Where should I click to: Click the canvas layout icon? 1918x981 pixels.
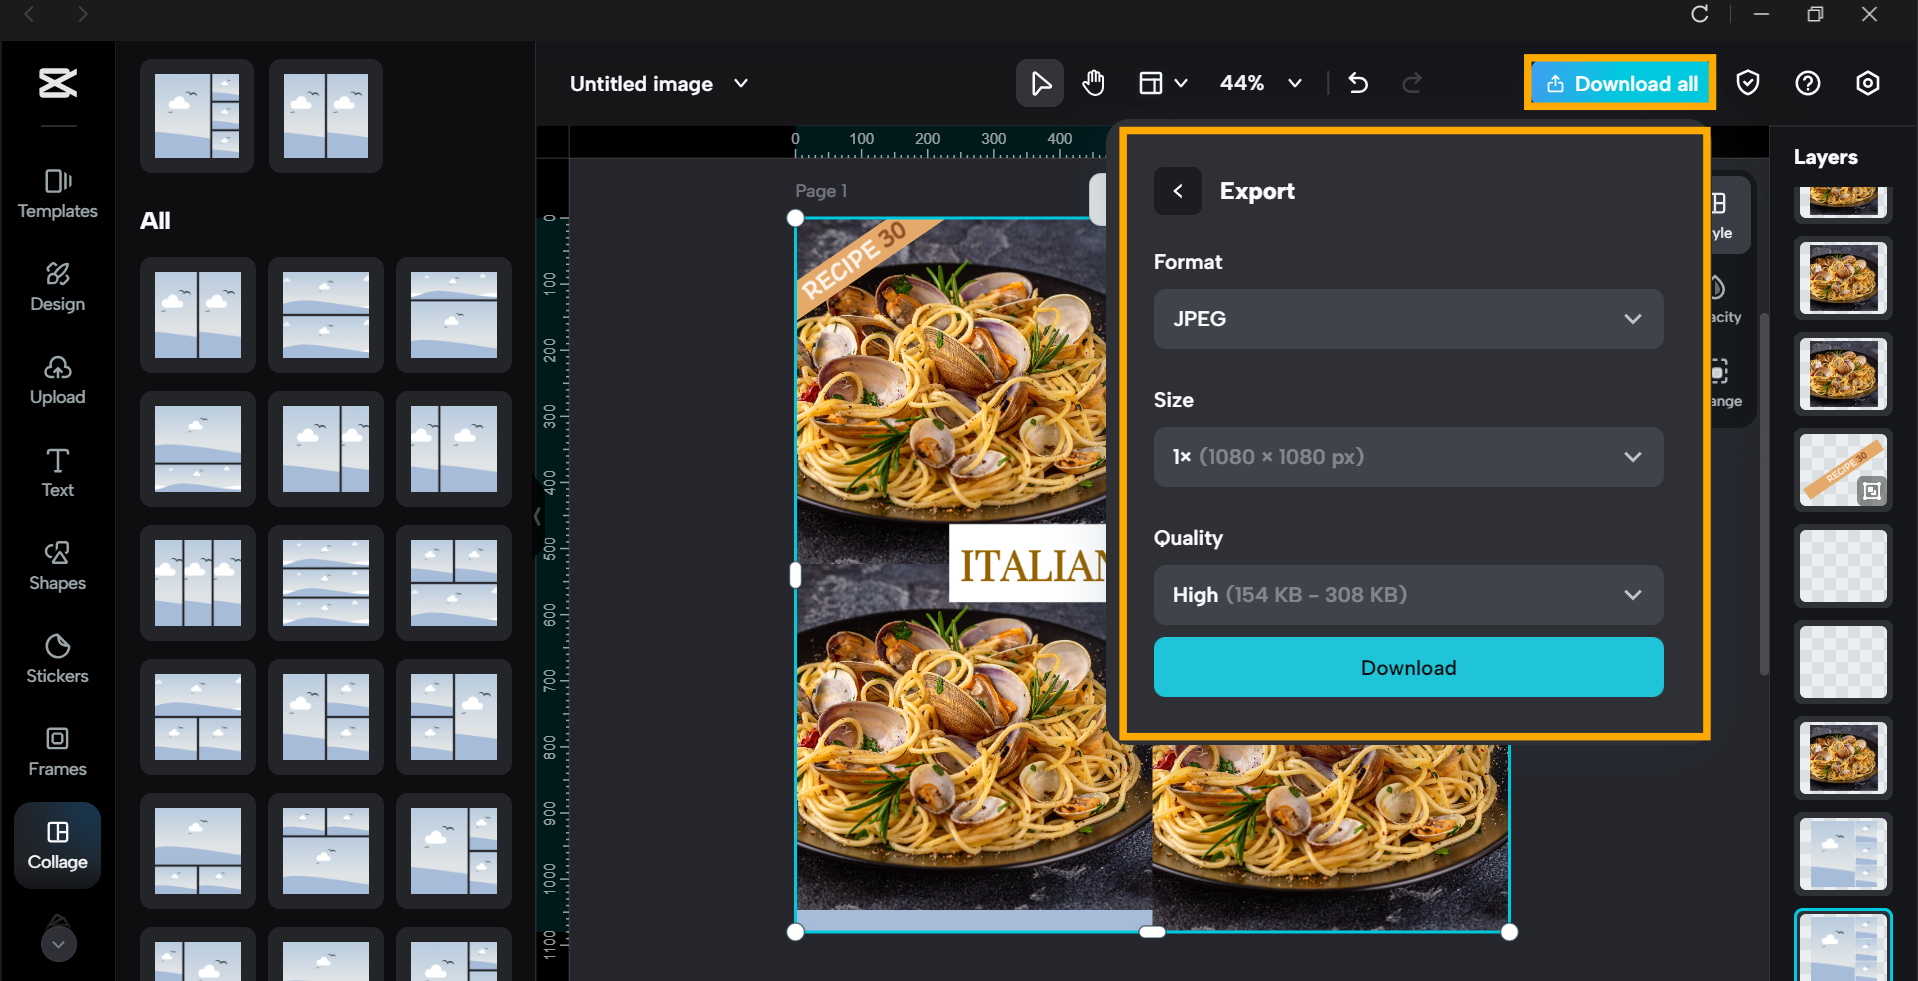[1151, 83]
